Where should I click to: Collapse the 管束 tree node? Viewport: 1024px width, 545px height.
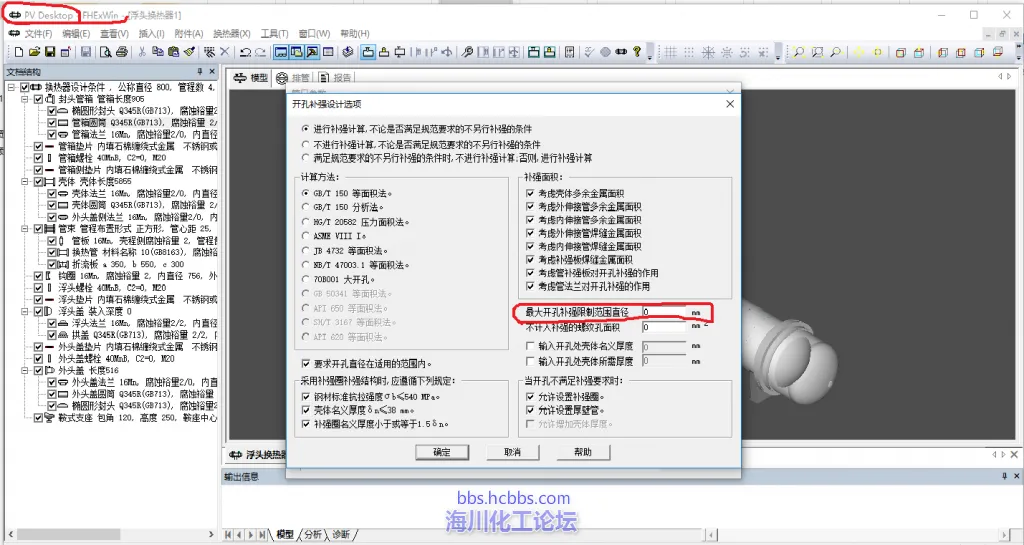pyautogui.click(x=27, y=228)
